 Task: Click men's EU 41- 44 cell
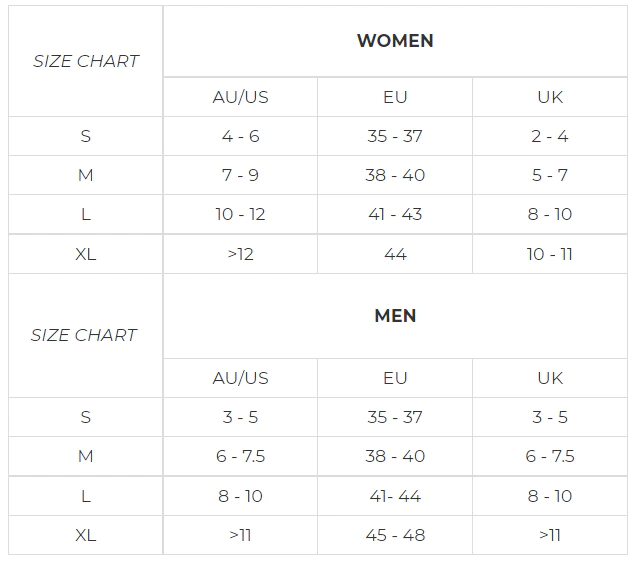tap(395, 496)
